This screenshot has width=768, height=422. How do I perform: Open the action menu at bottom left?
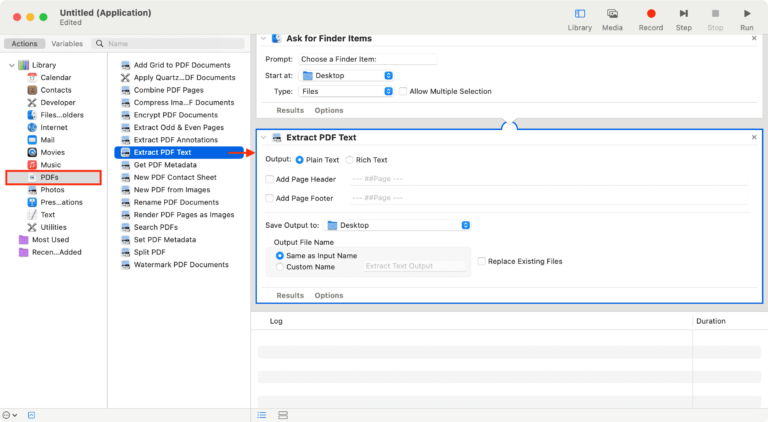[x=10, y=415]
